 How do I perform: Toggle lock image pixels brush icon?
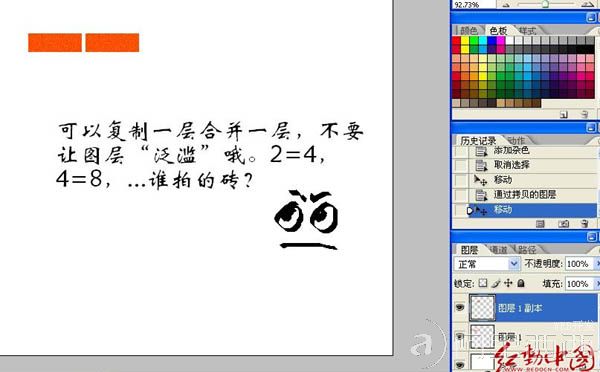496,283
